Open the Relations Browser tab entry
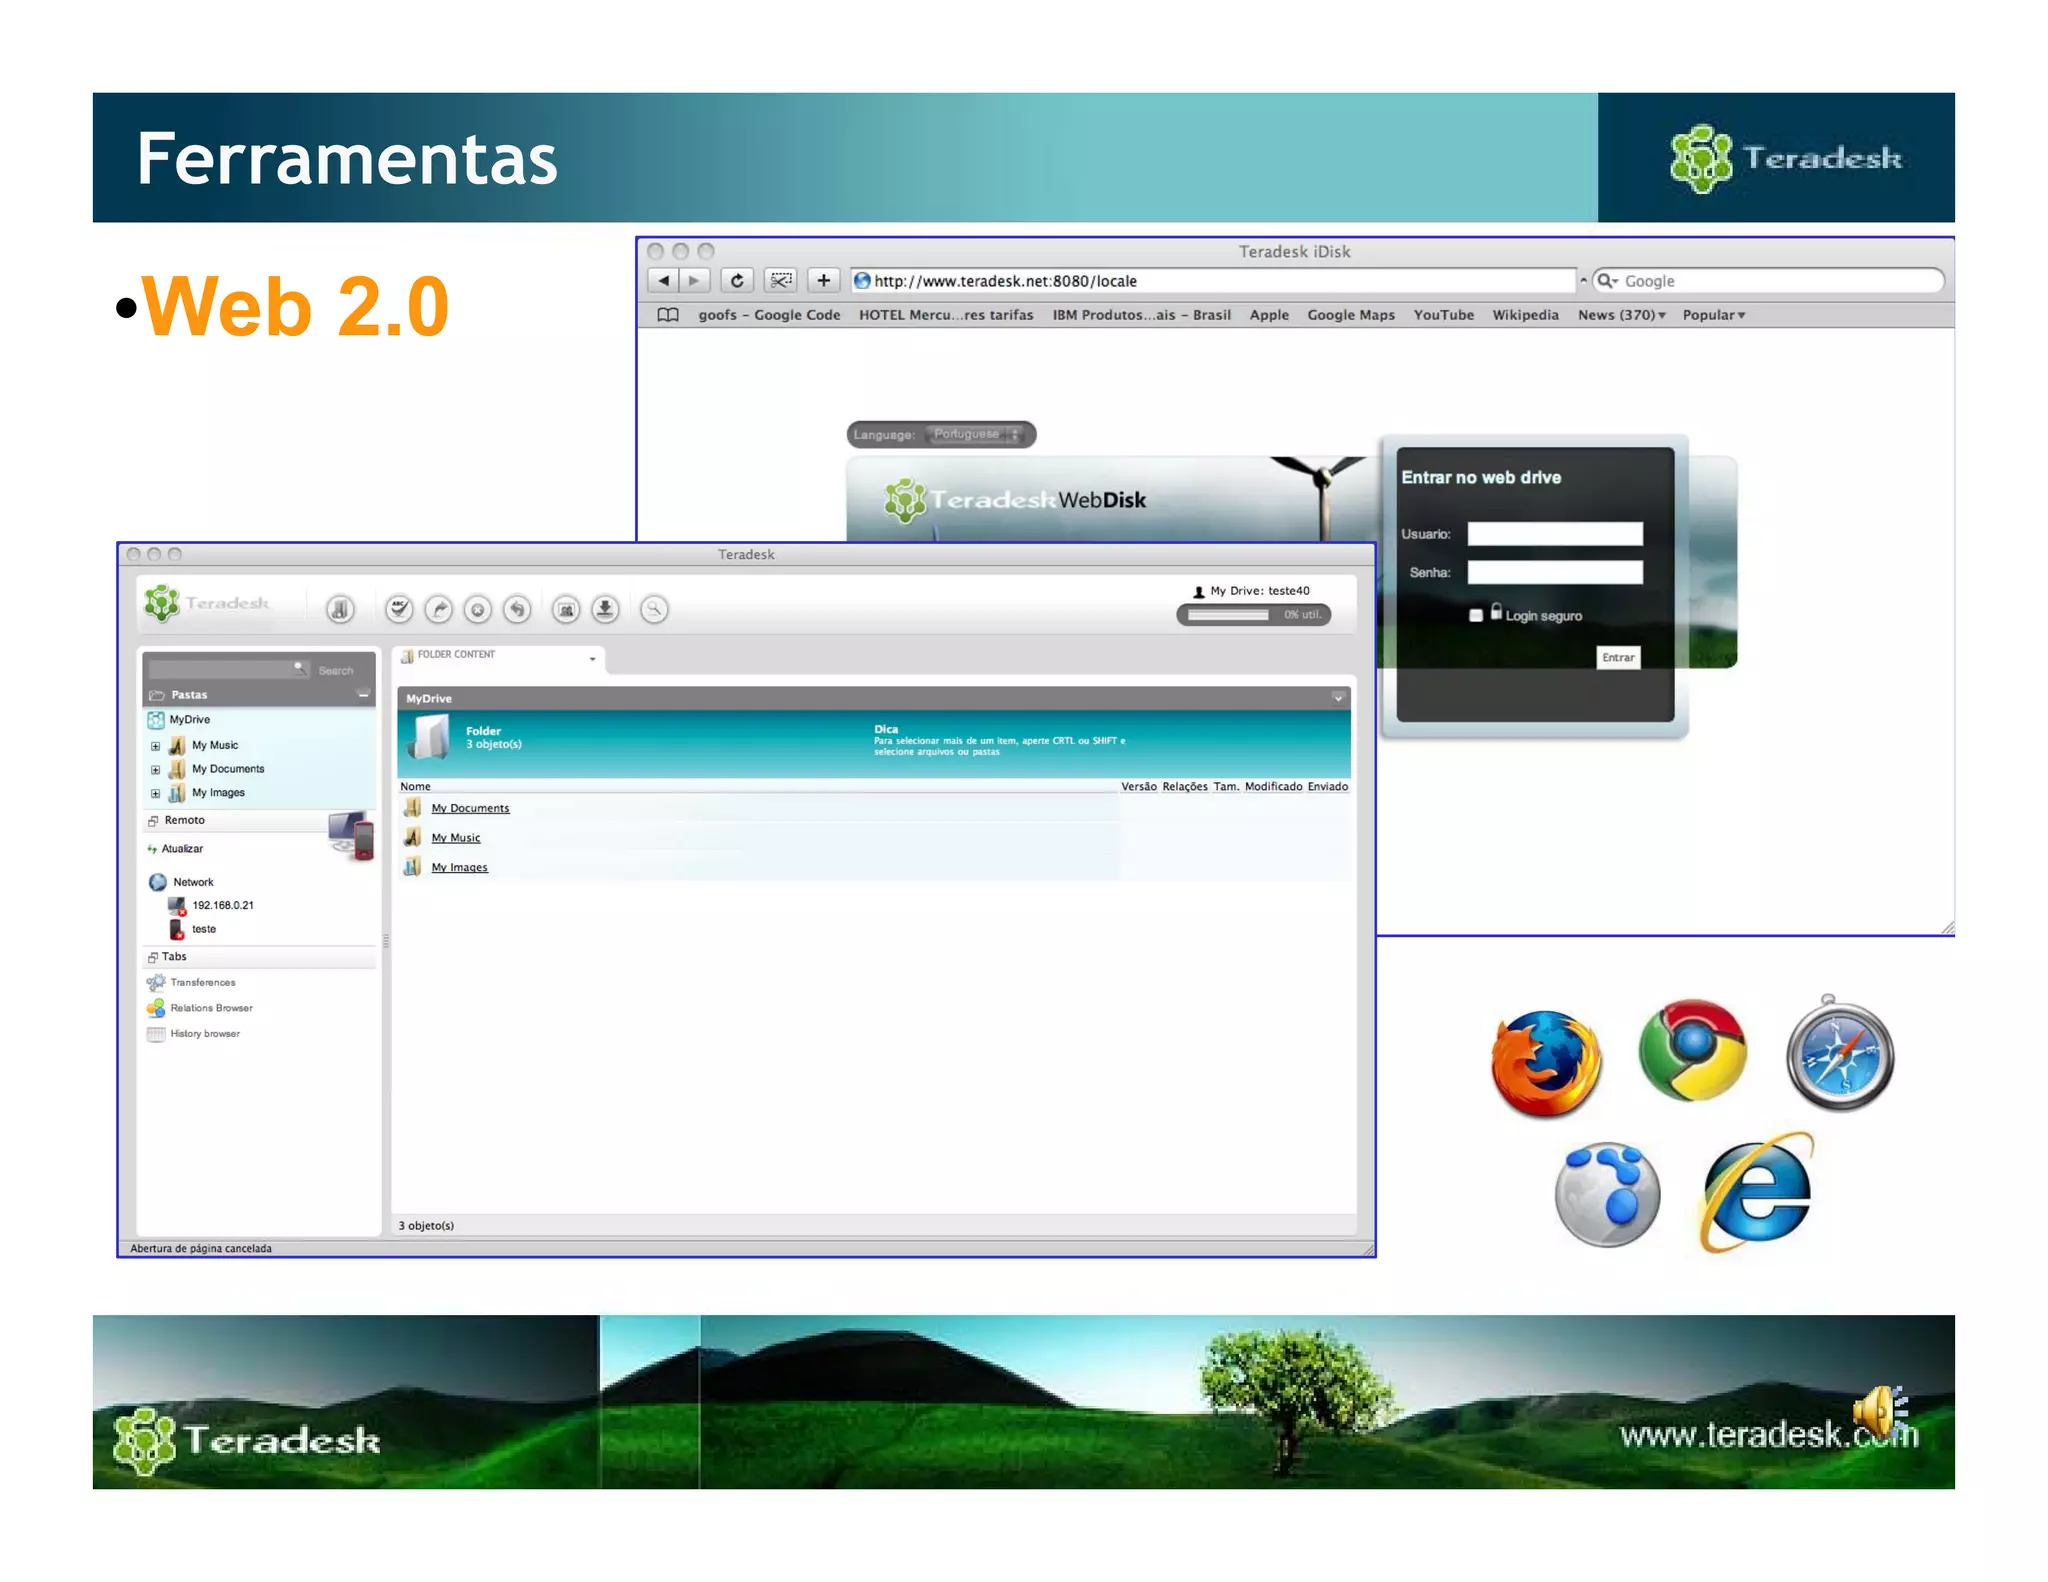The height and width of the screenshot is (1582, 2048). coord(211,1008)
